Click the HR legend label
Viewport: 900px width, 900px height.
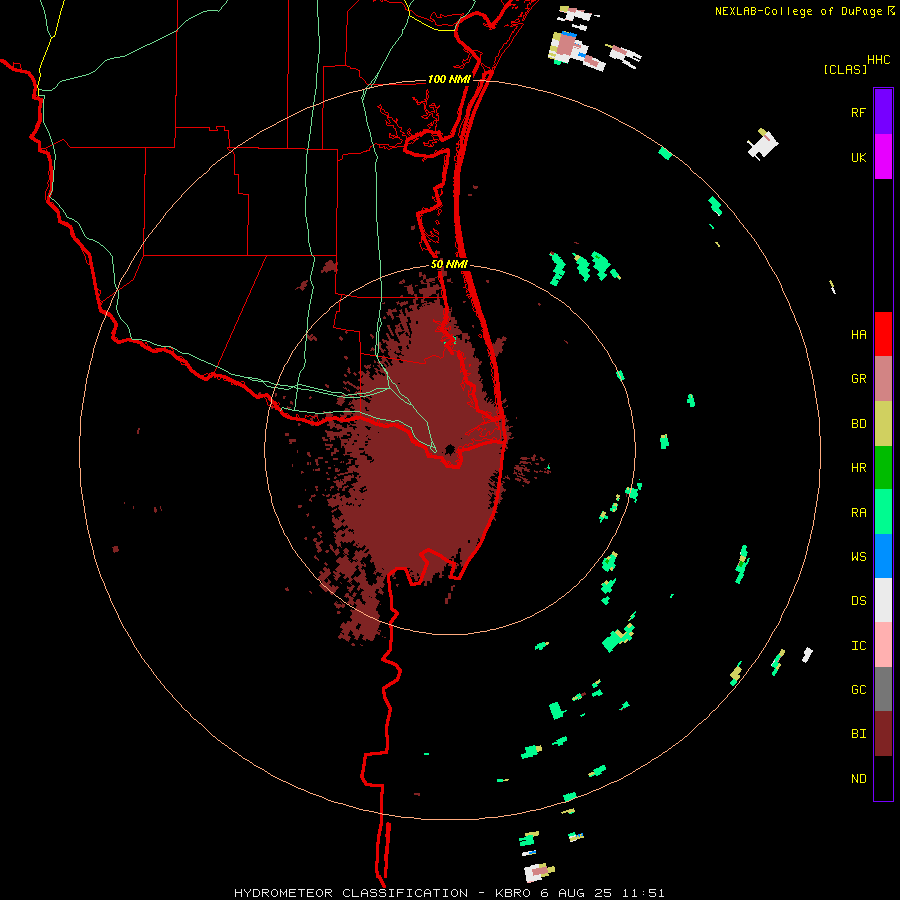(x=858, y=468)
